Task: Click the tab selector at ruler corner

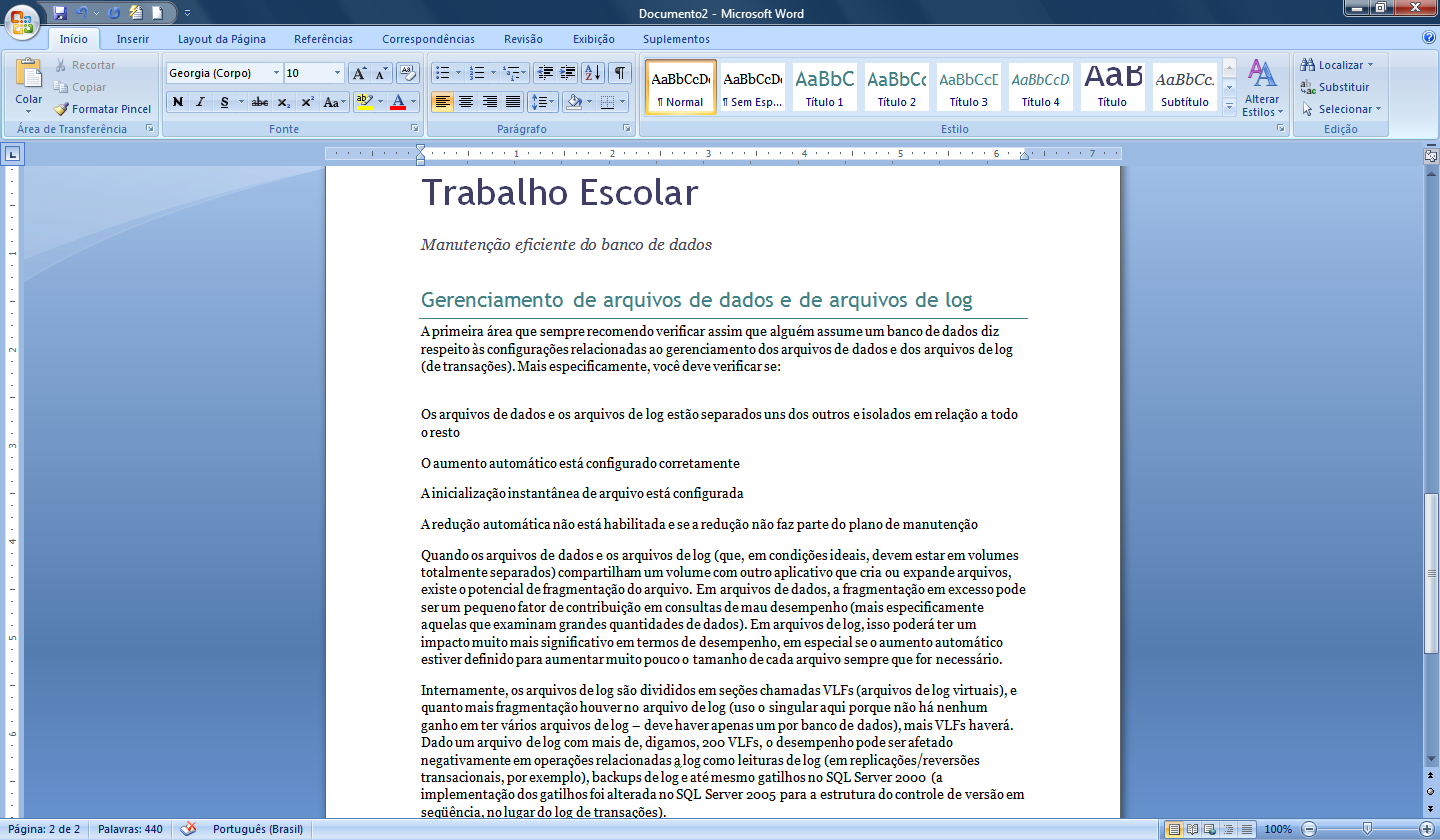Action: (12, 154)
